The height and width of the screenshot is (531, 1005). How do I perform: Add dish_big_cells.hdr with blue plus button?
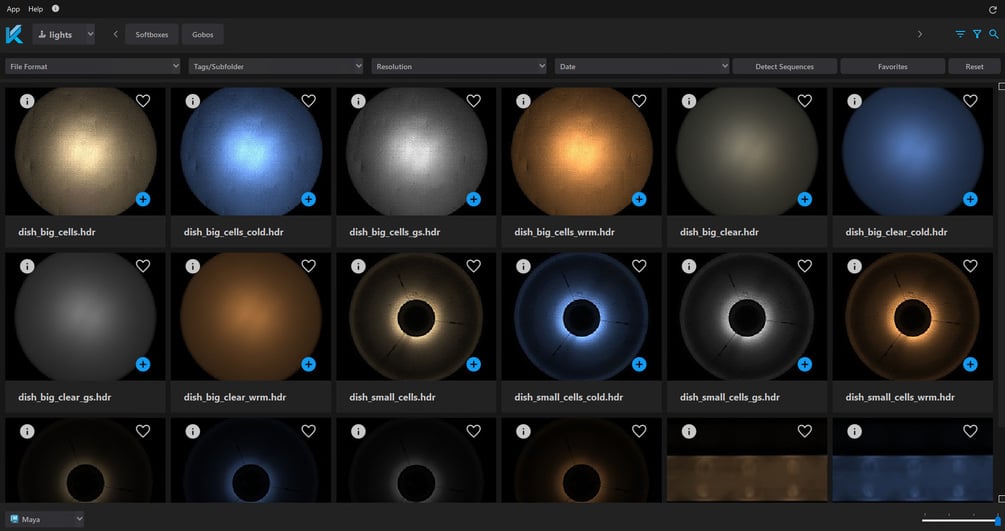click(x=143, y=199)
